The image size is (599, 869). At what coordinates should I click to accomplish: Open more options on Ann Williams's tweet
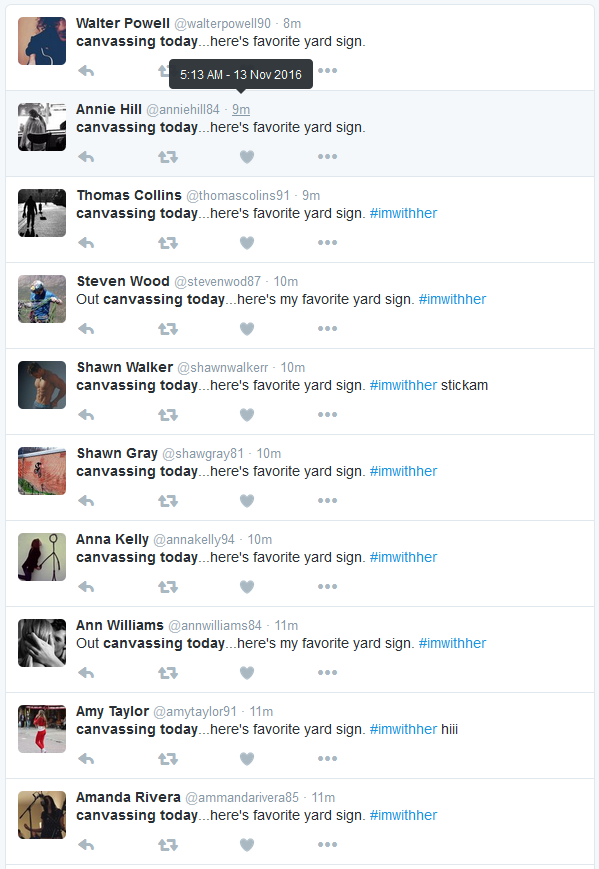click(327, 673)
